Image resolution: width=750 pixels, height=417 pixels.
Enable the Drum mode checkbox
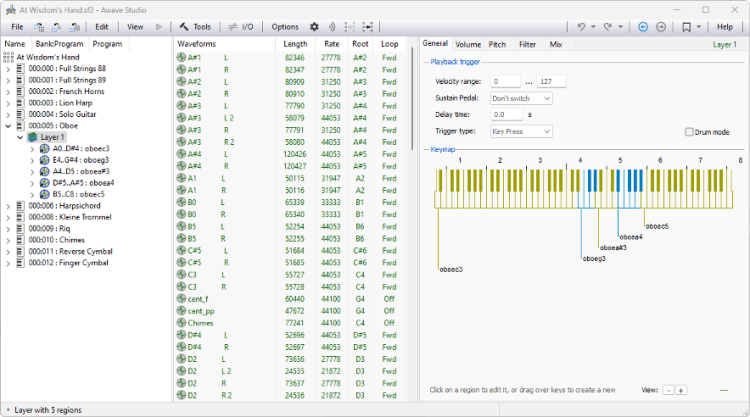[689, 132]
